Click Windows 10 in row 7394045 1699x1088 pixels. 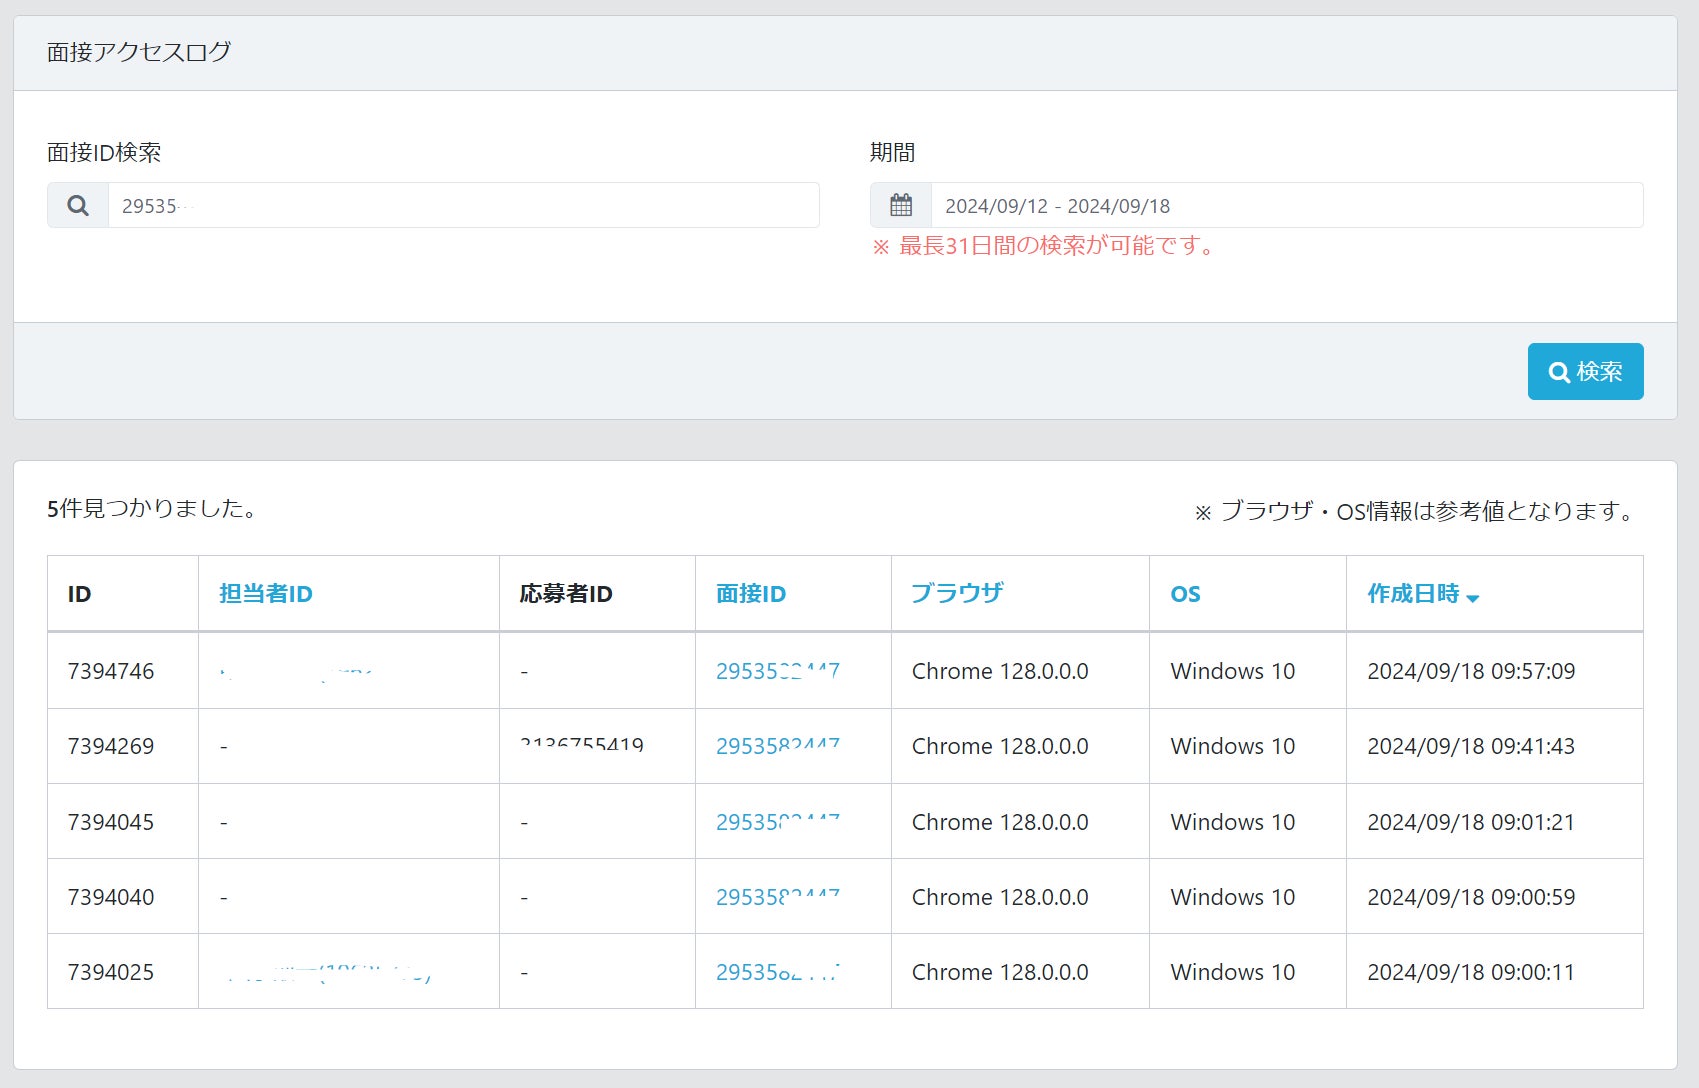tap(1233, 822)
